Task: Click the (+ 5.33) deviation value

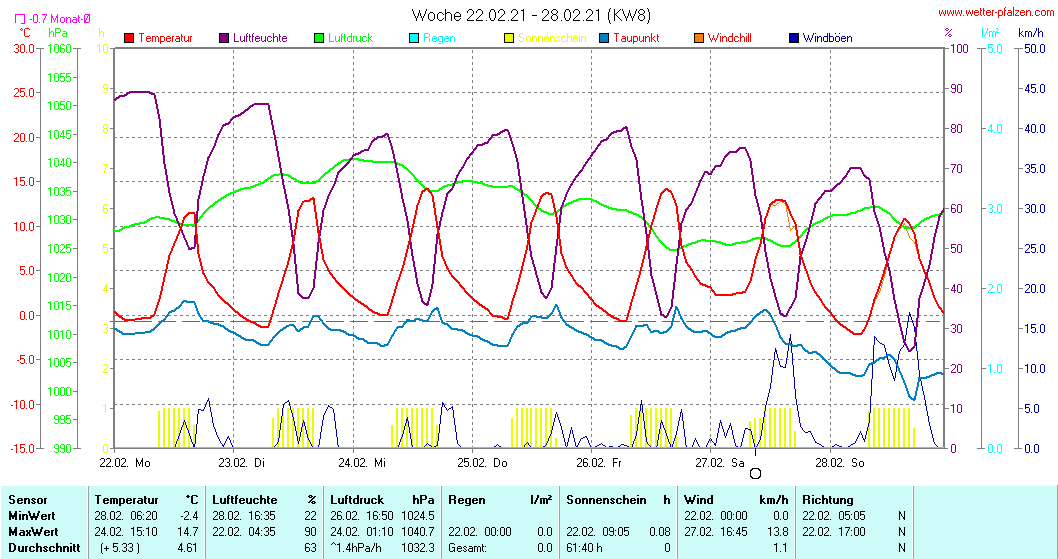Action: tap(120, 548)
